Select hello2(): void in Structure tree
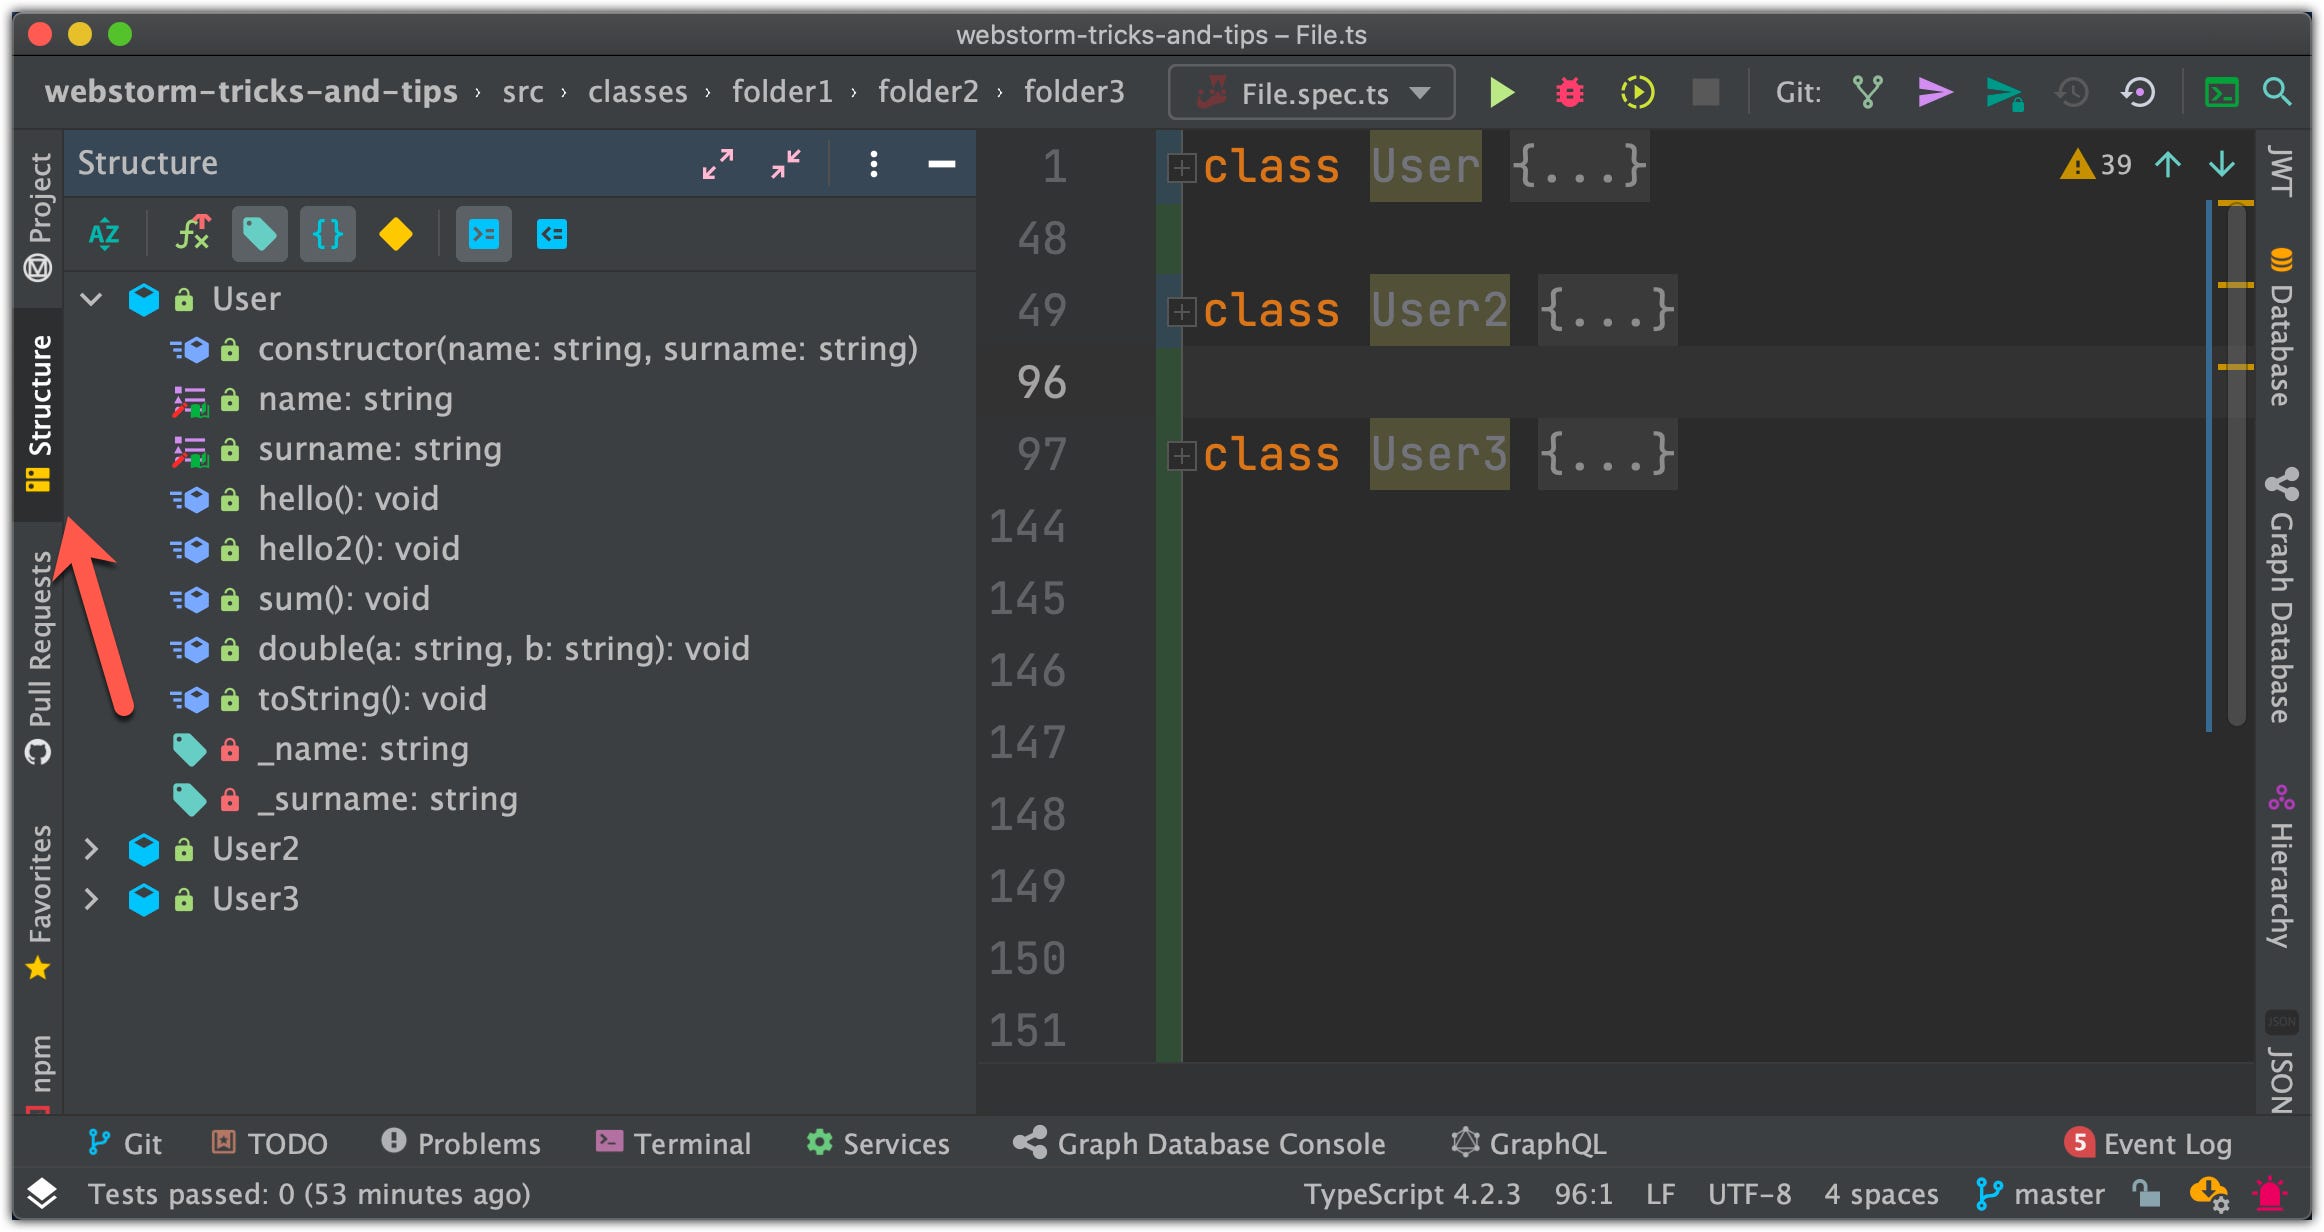2324x1232 pixels. [358, 549]
